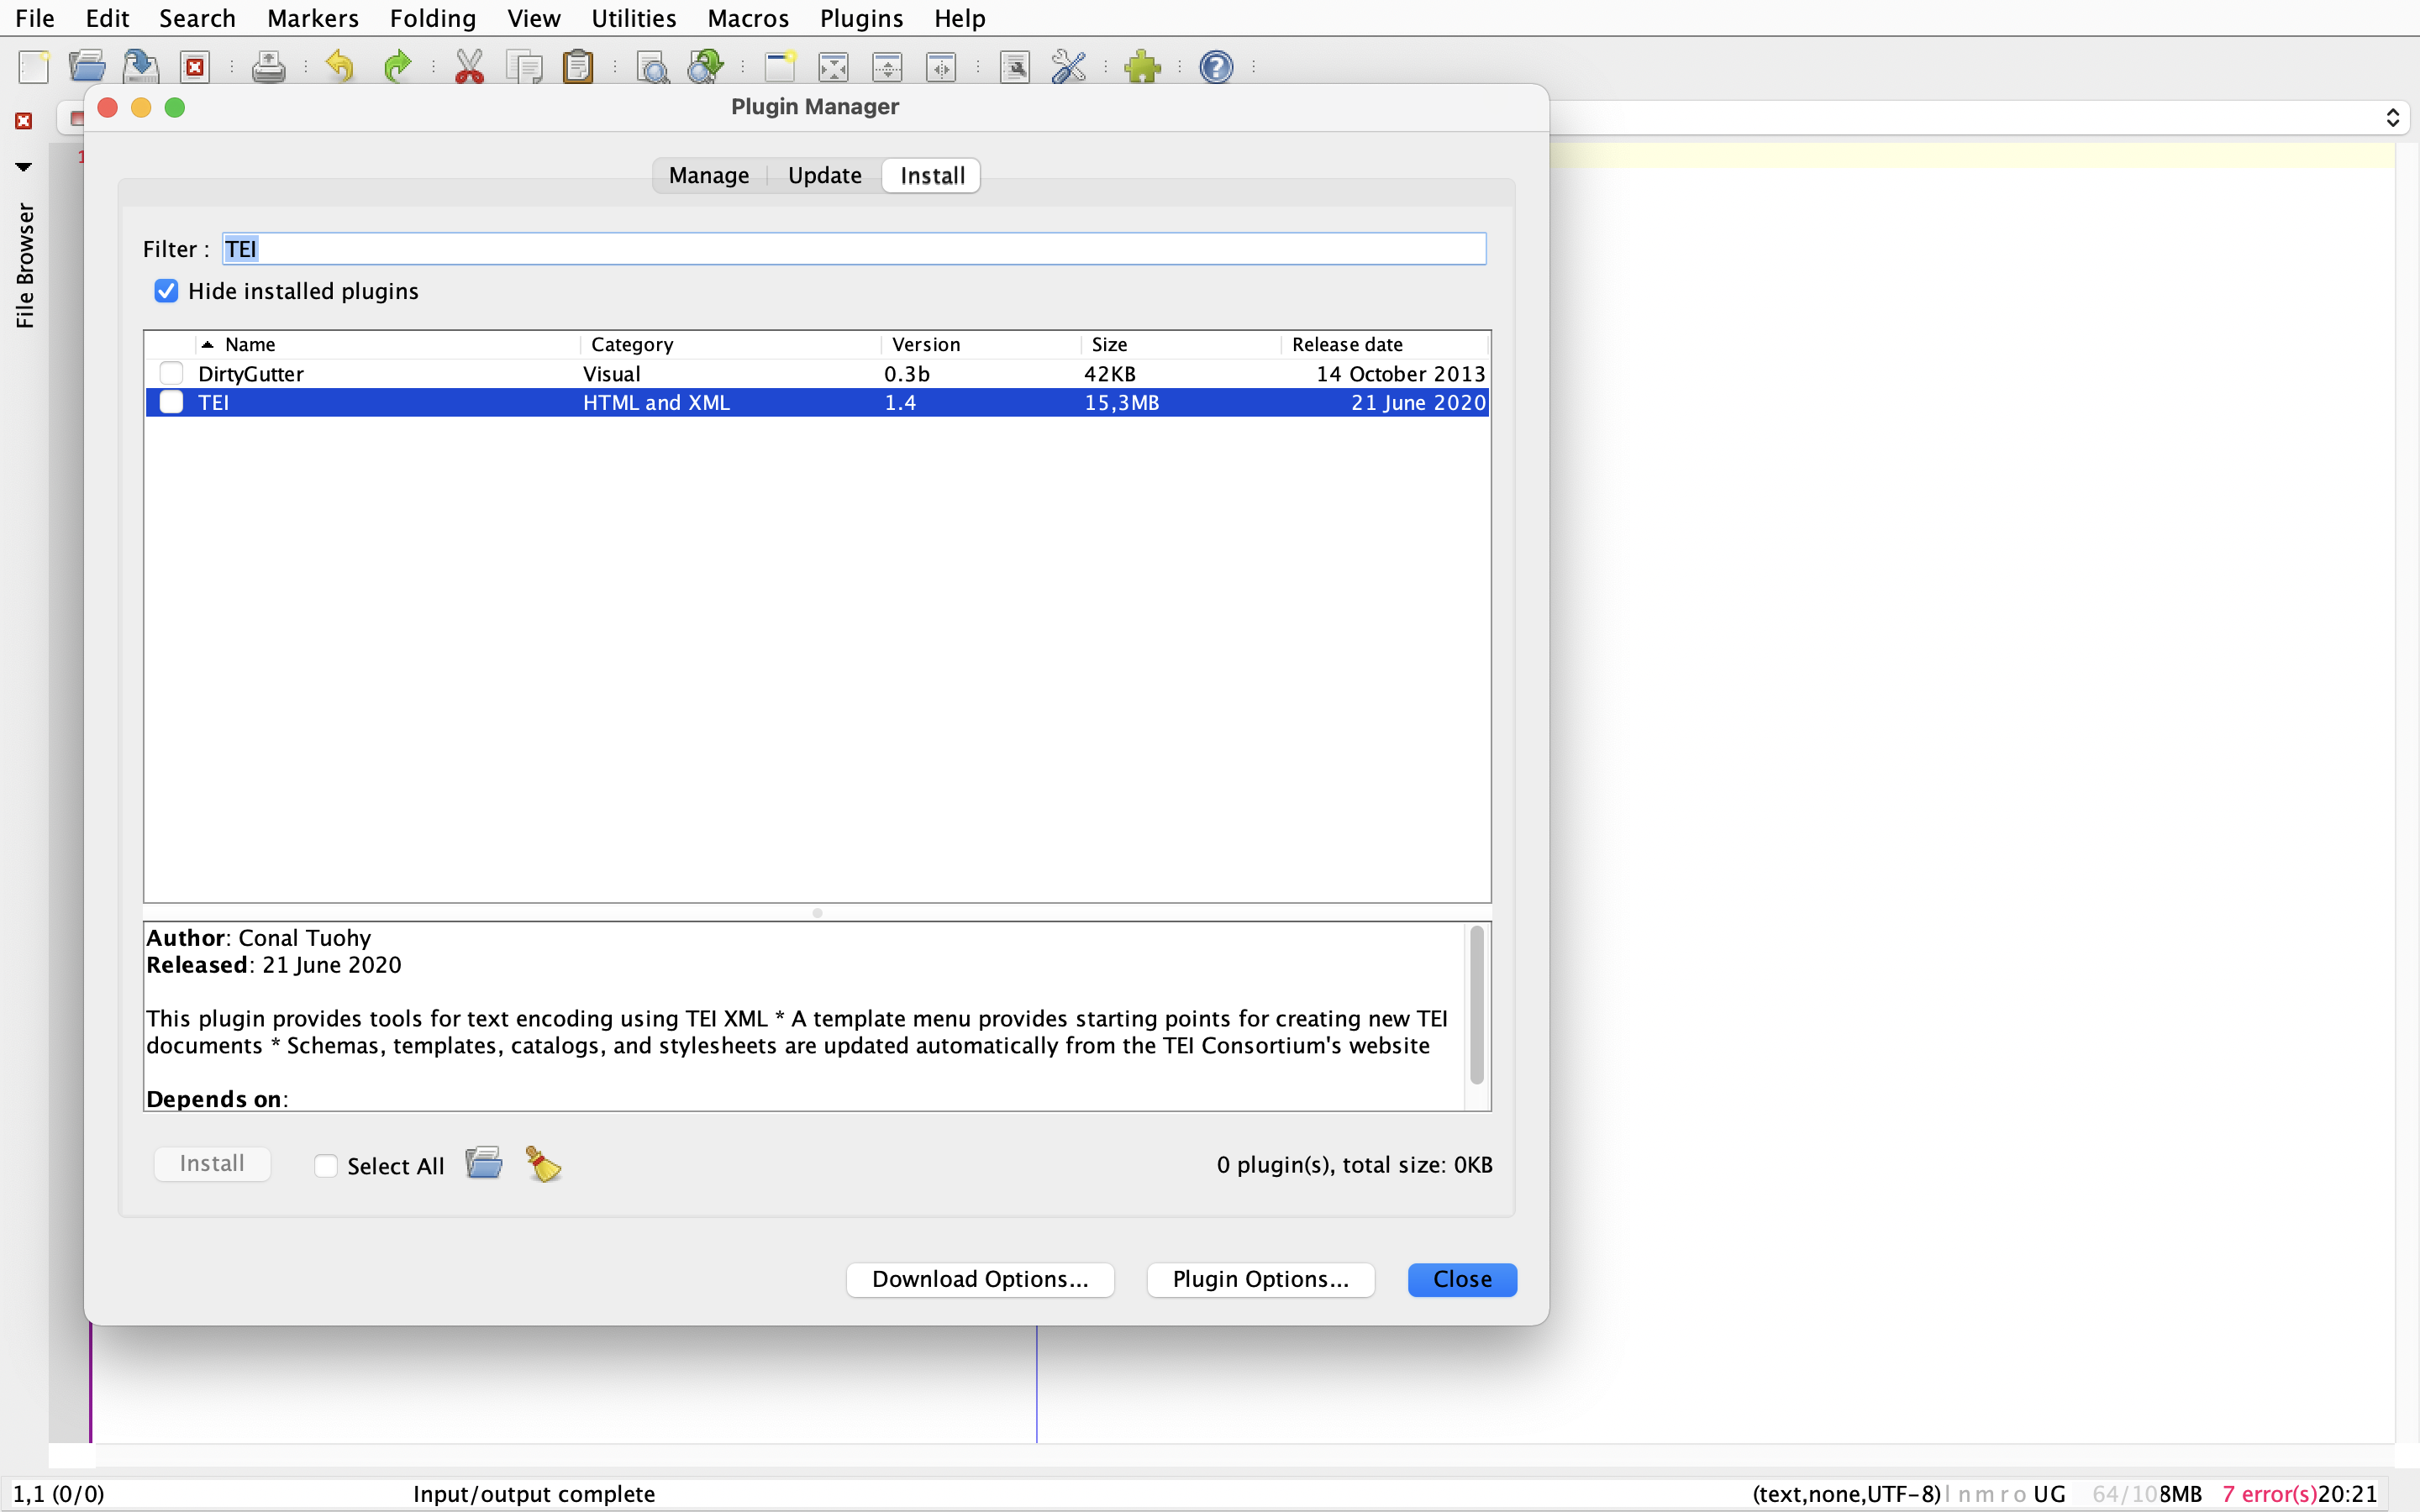Click the Install button below description

coord(212,1163)
